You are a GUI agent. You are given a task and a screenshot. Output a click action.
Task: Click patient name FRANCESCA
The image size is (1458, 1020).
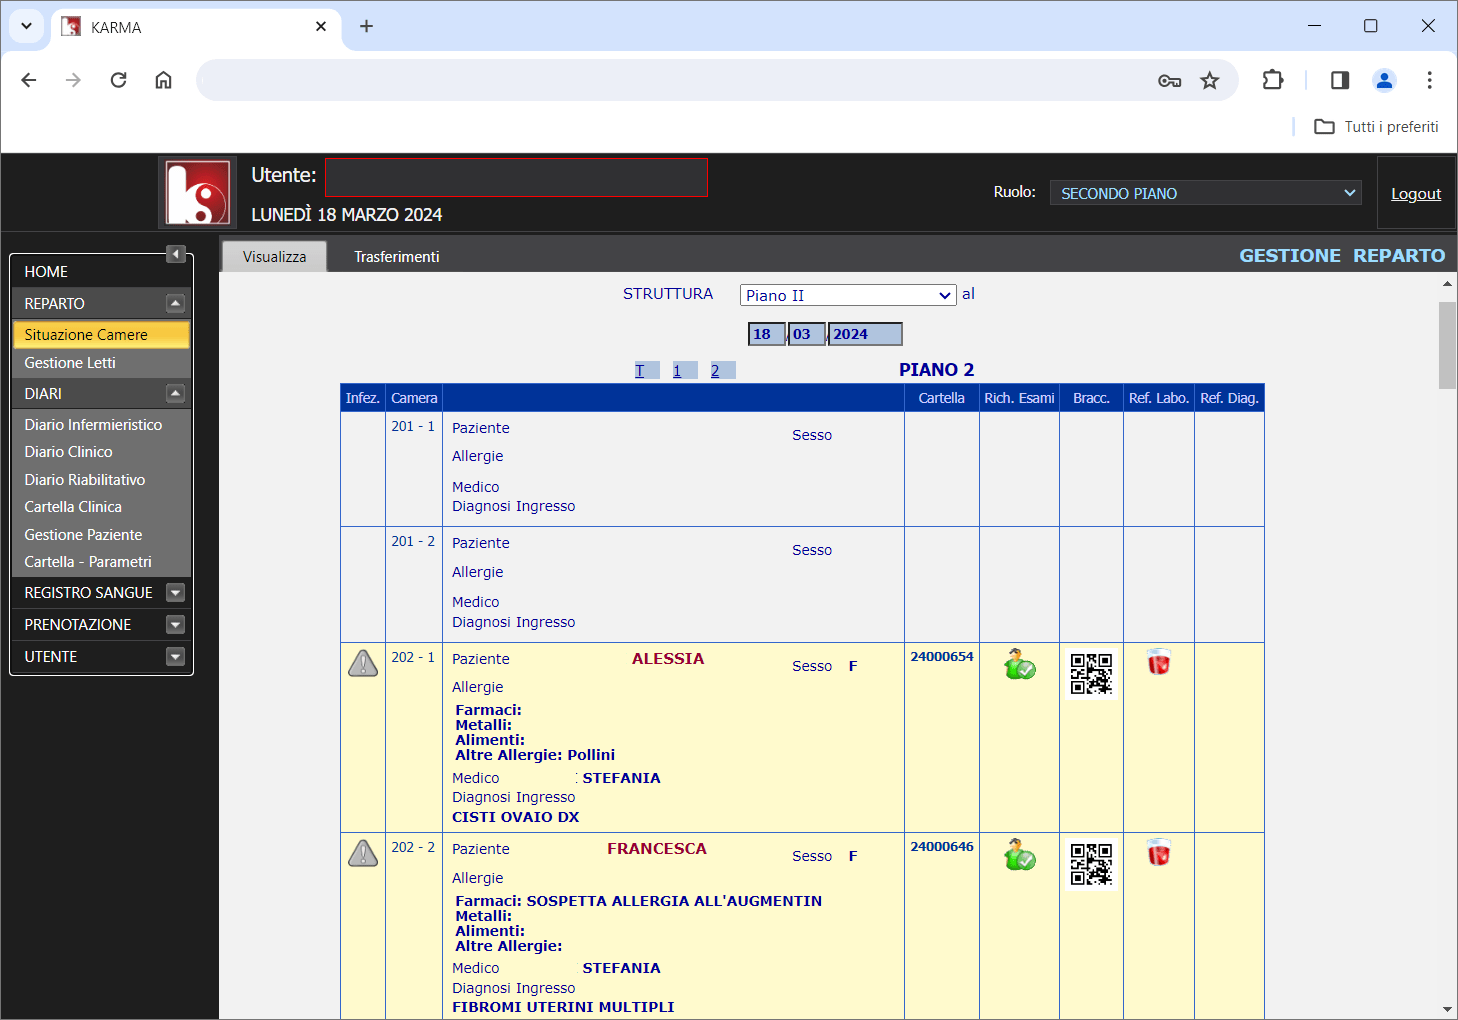(657, 848)
